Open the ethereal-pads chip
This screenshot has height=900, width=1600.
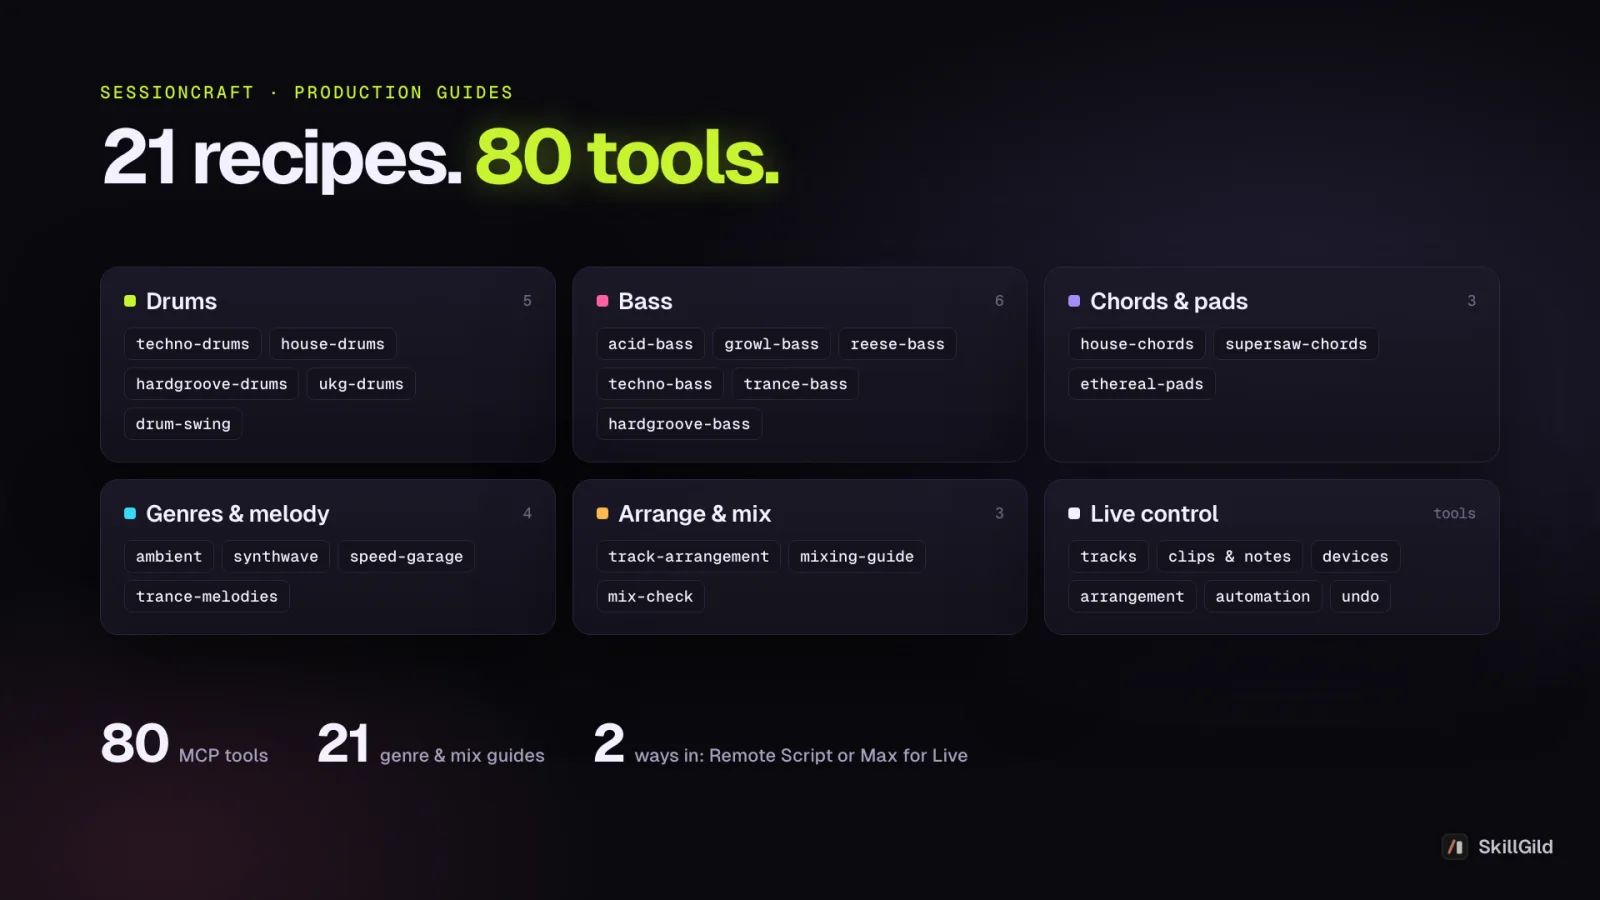click(1142, 384)
